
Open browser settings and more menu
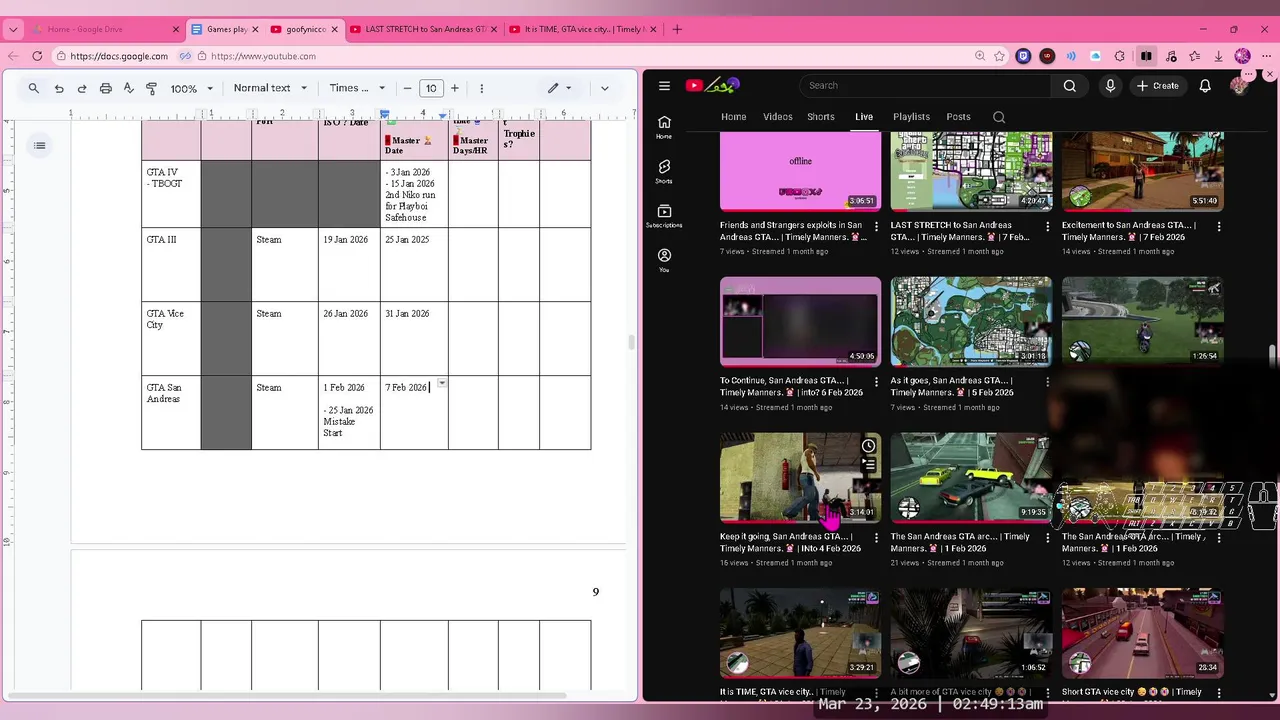tap(1269, 56)
